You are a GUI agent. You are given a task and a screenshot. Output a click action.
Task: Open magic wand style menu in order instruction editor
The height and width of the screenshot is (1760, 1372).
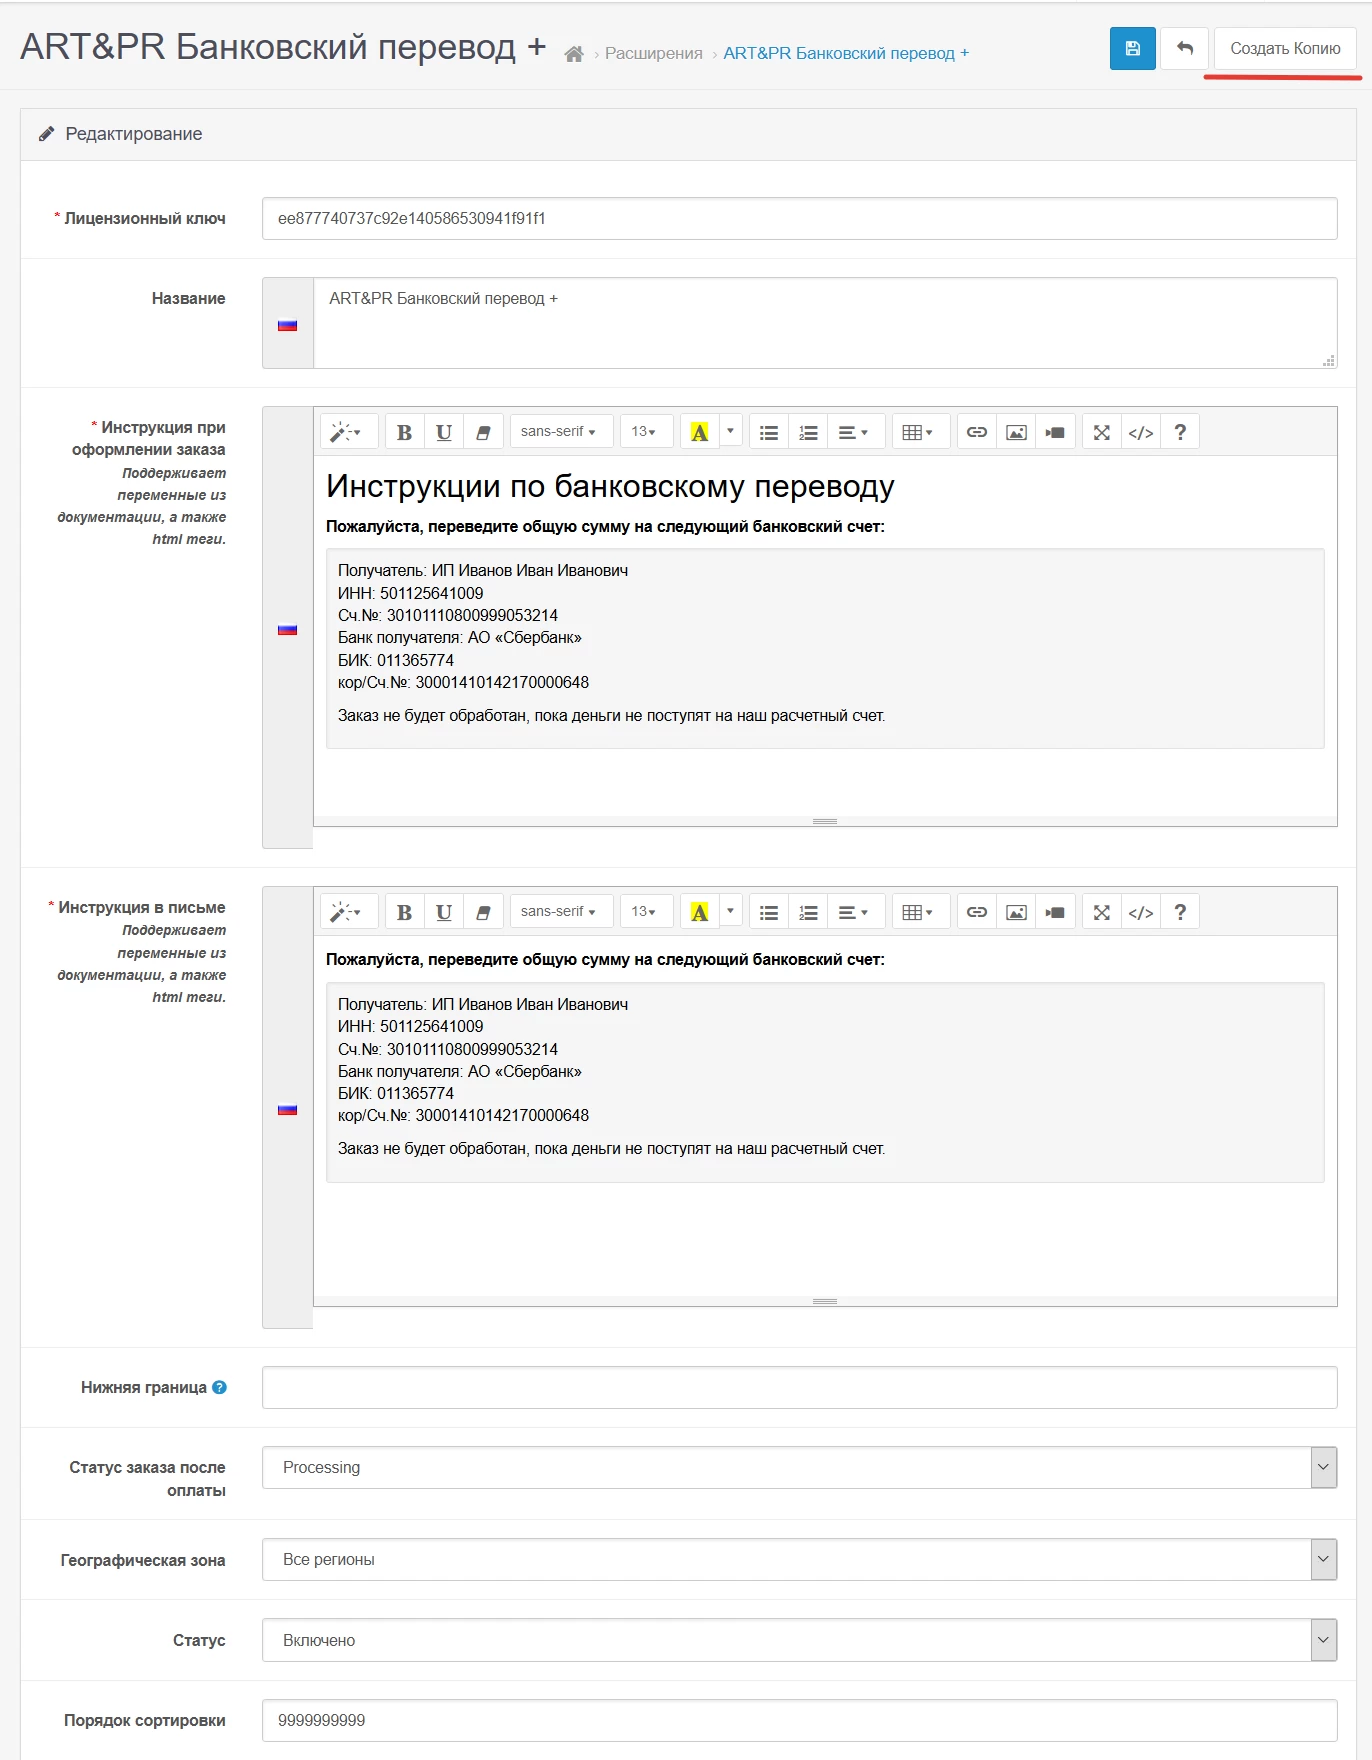pos(347,432)
